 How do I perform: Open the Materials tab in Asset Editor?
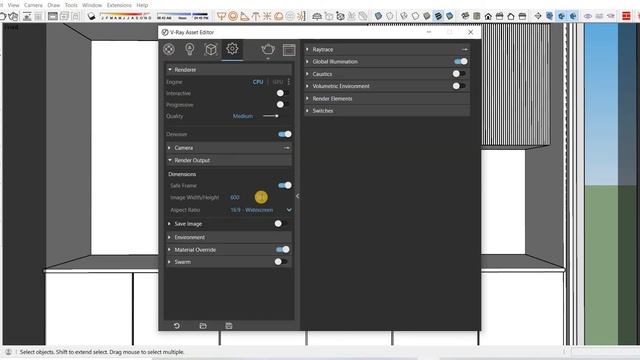click(169, 49)
